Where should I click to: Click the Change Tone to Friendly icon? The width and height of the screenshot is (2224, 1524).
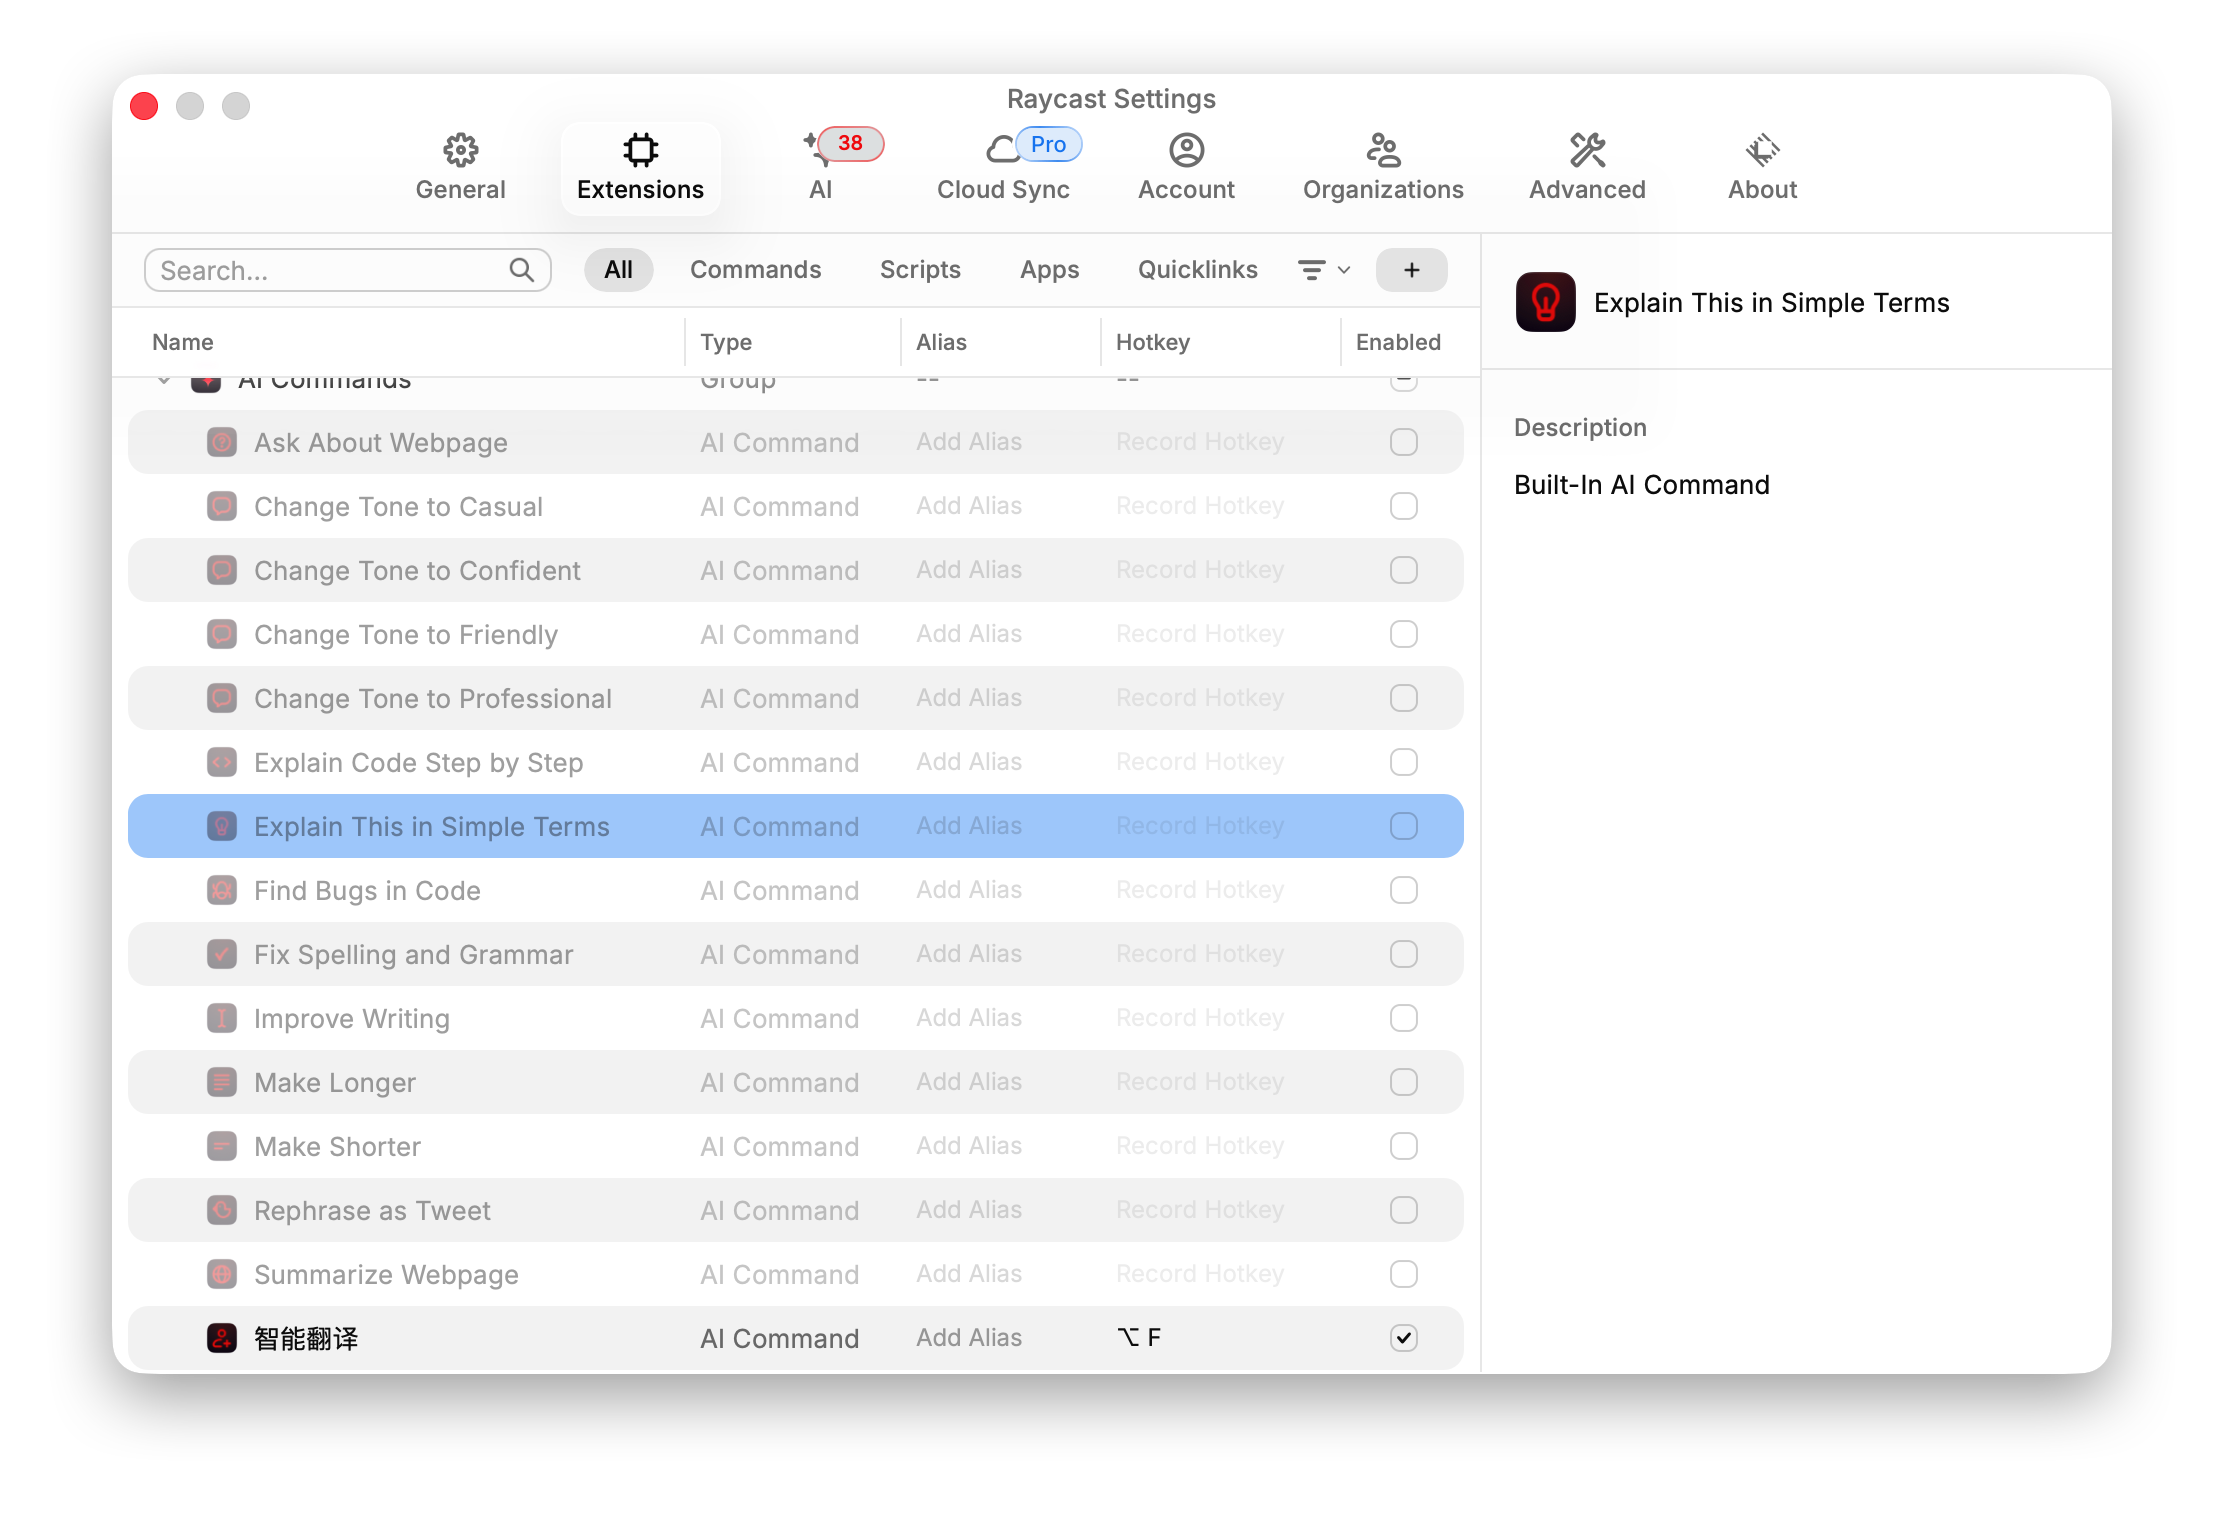222,634
